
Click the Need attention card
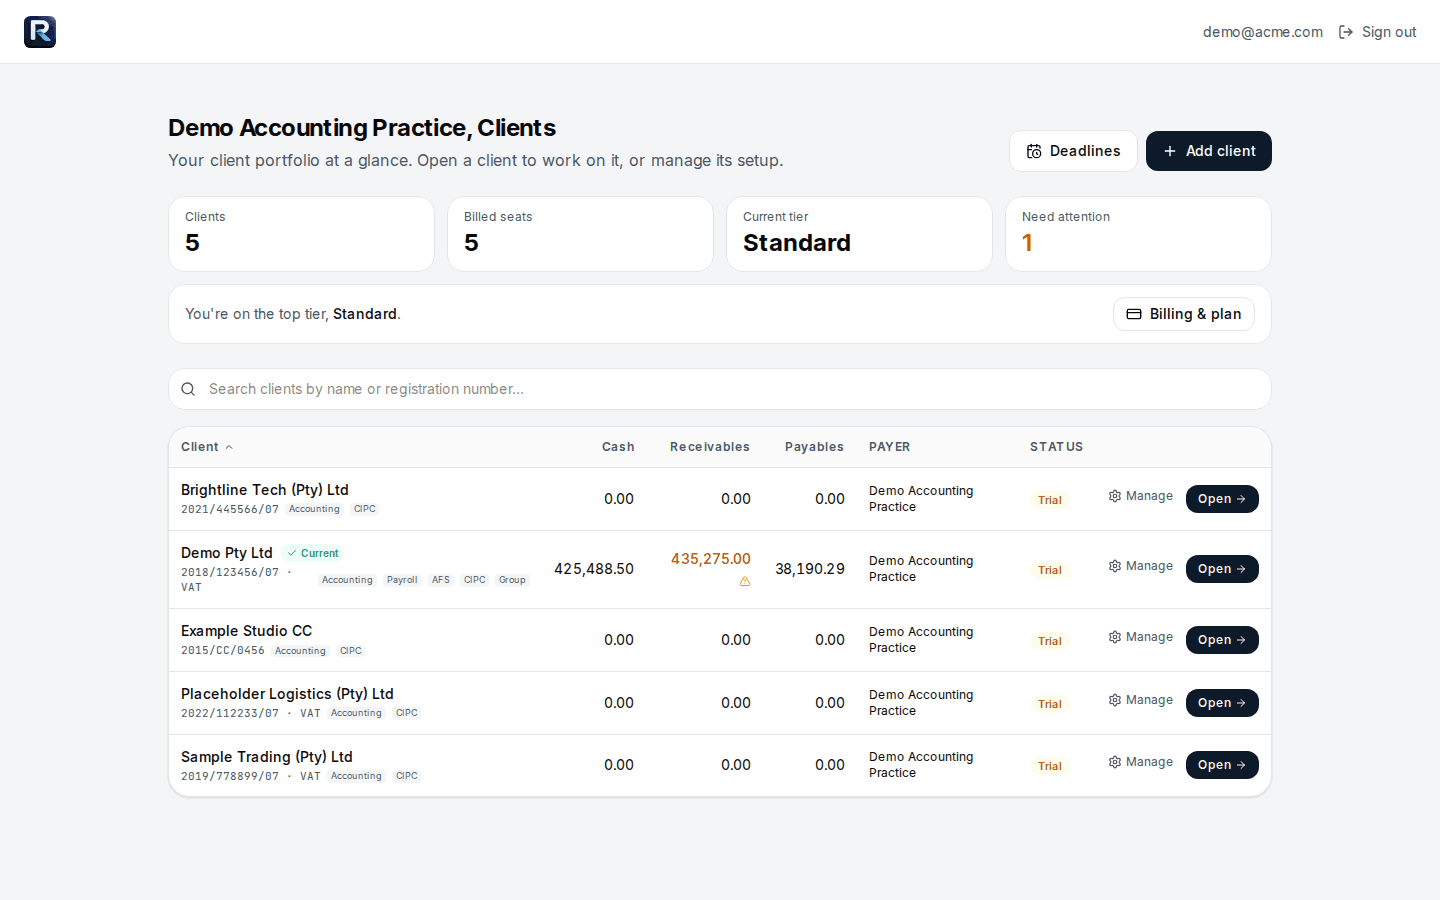[x=1138, y=234]
